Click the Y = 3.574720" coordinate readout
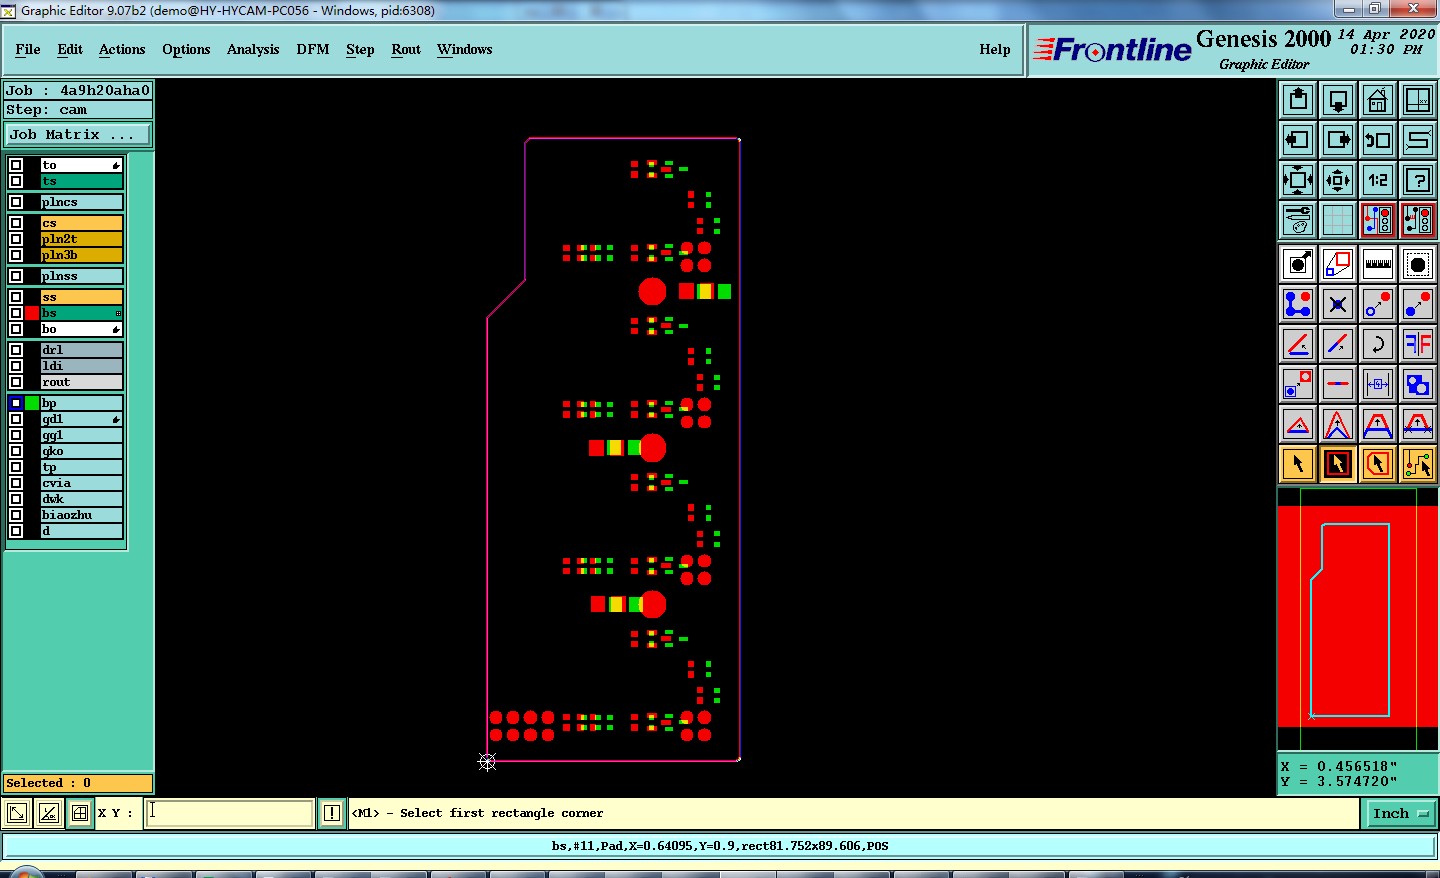 (1340, 781)
